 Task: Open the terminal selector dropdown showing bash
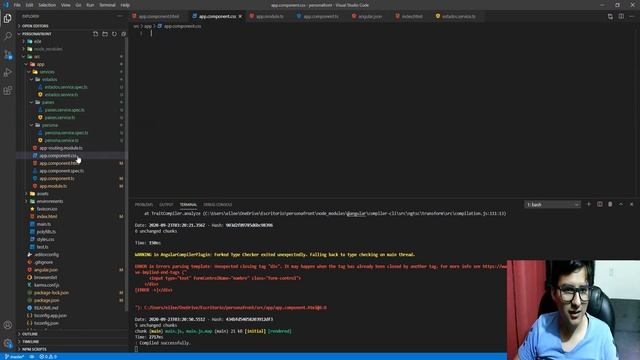[x=552, y=204]
